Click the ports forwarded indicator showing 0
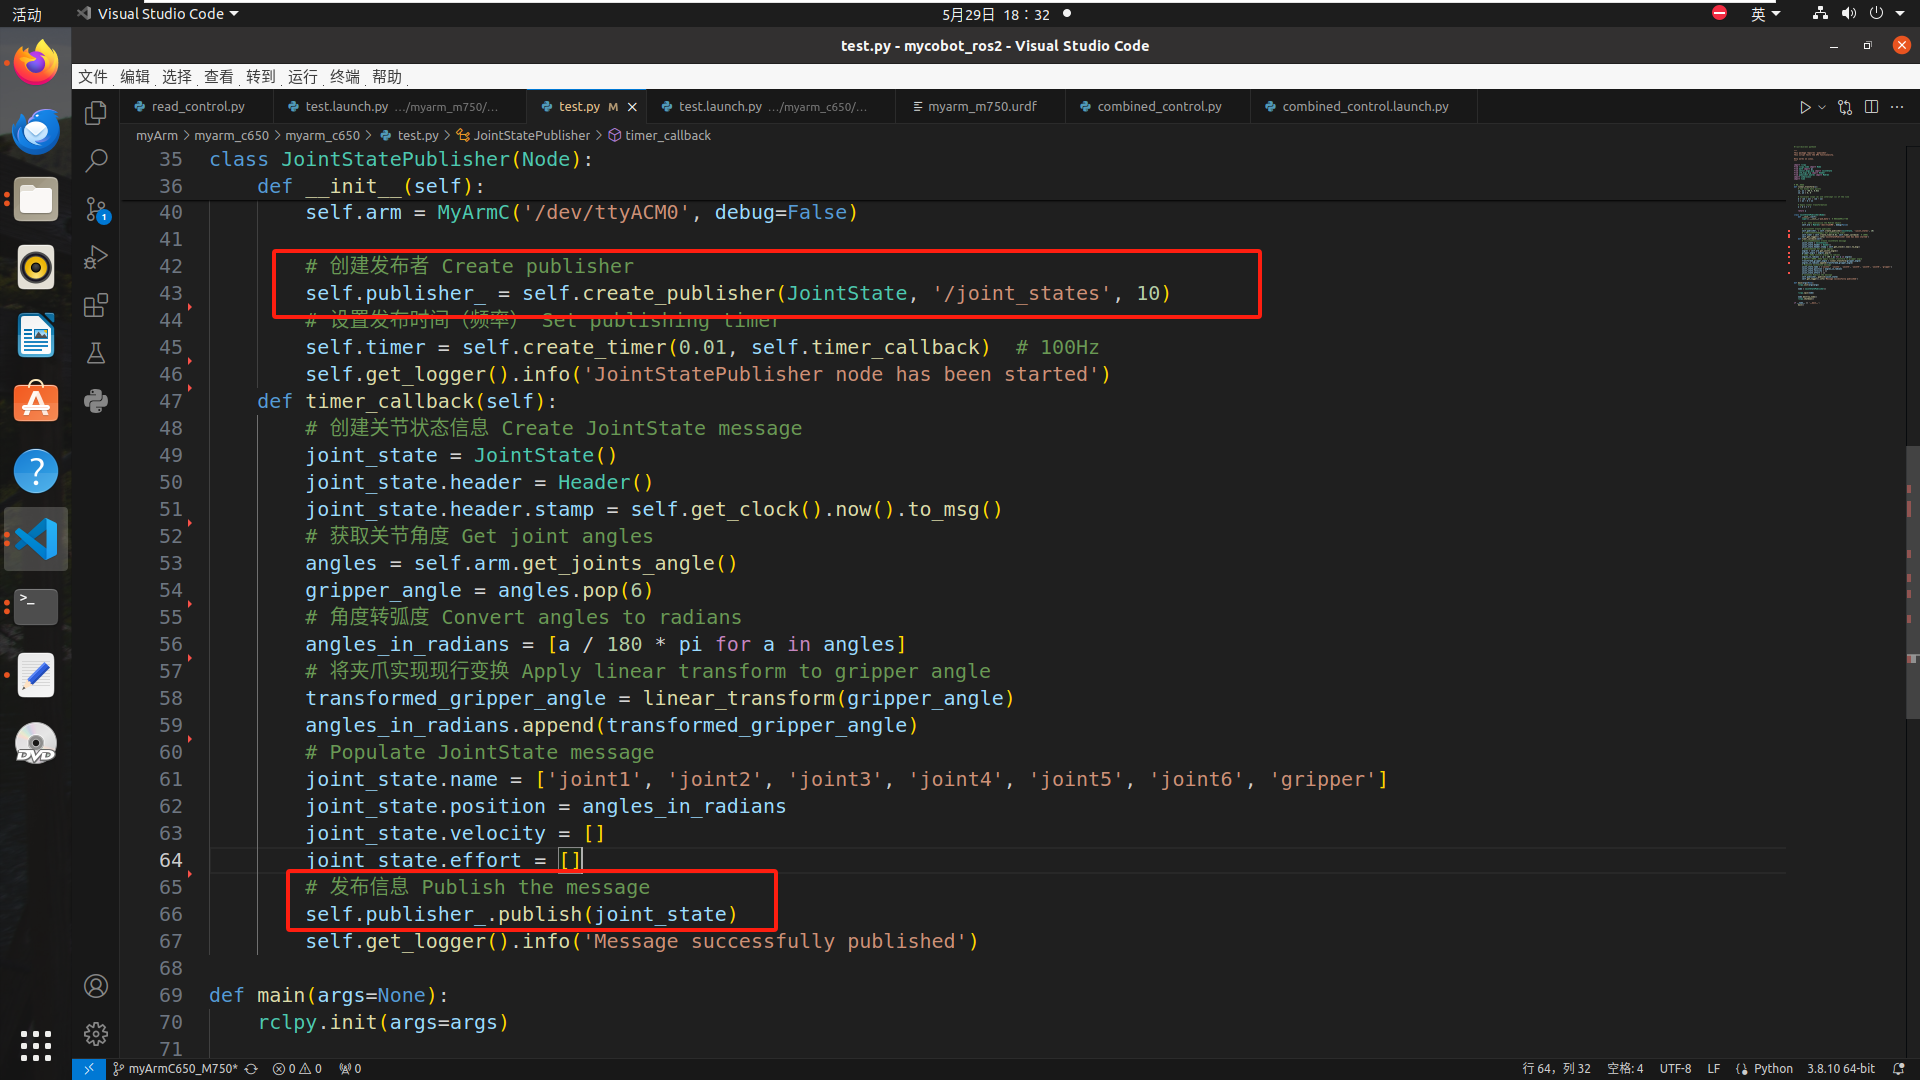Screen dimensions: 1920x1080 point(350,1068)
